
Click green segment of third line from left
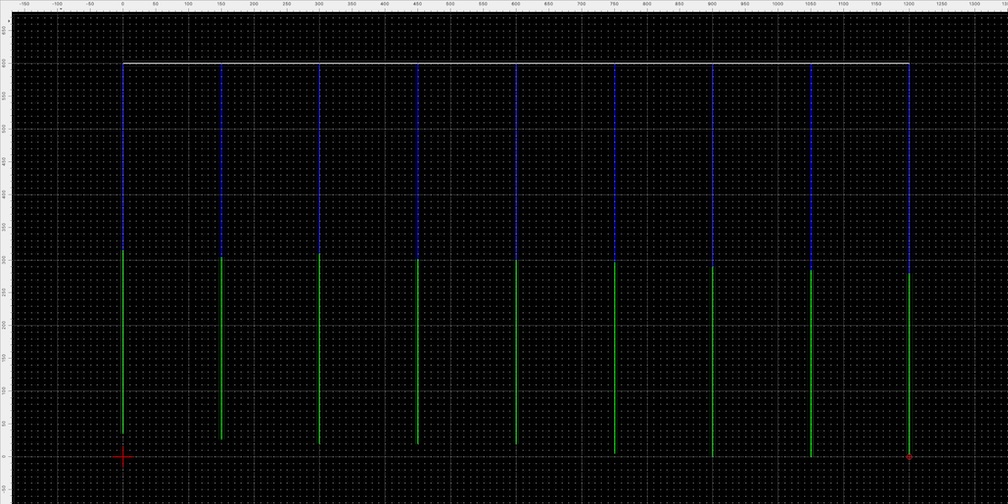click(319, 349)
